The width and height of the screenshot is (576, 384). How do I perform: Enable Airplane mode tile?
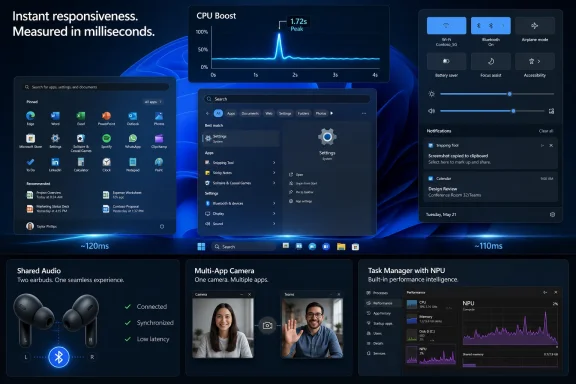coord(534,26)
